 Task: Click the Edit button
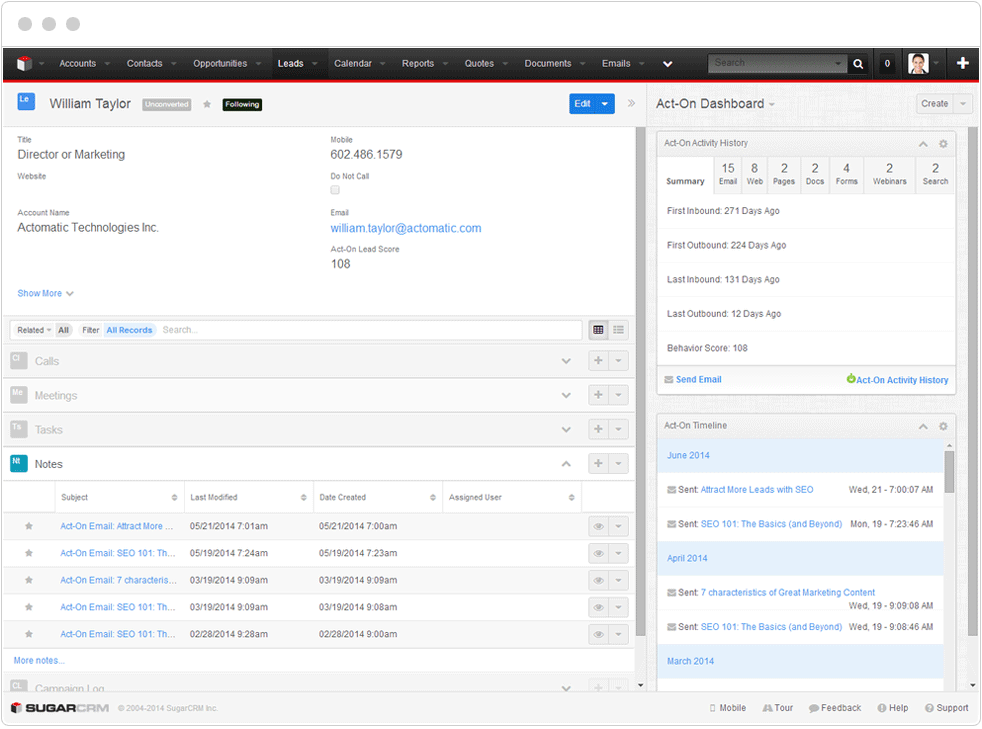(582, 104)
